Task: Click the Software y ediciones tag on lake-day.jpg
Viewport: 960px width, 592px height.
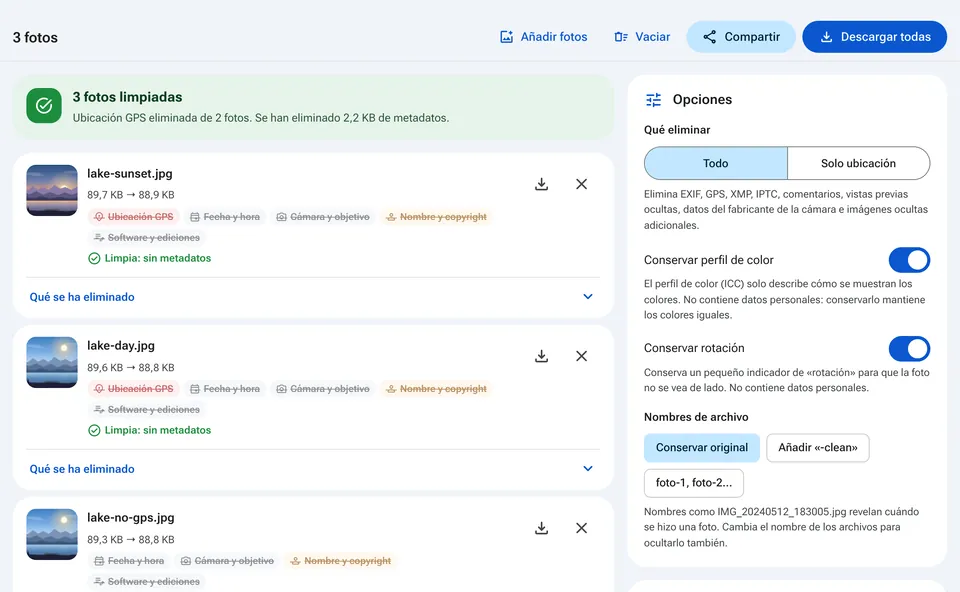Action: pos(147,410)
